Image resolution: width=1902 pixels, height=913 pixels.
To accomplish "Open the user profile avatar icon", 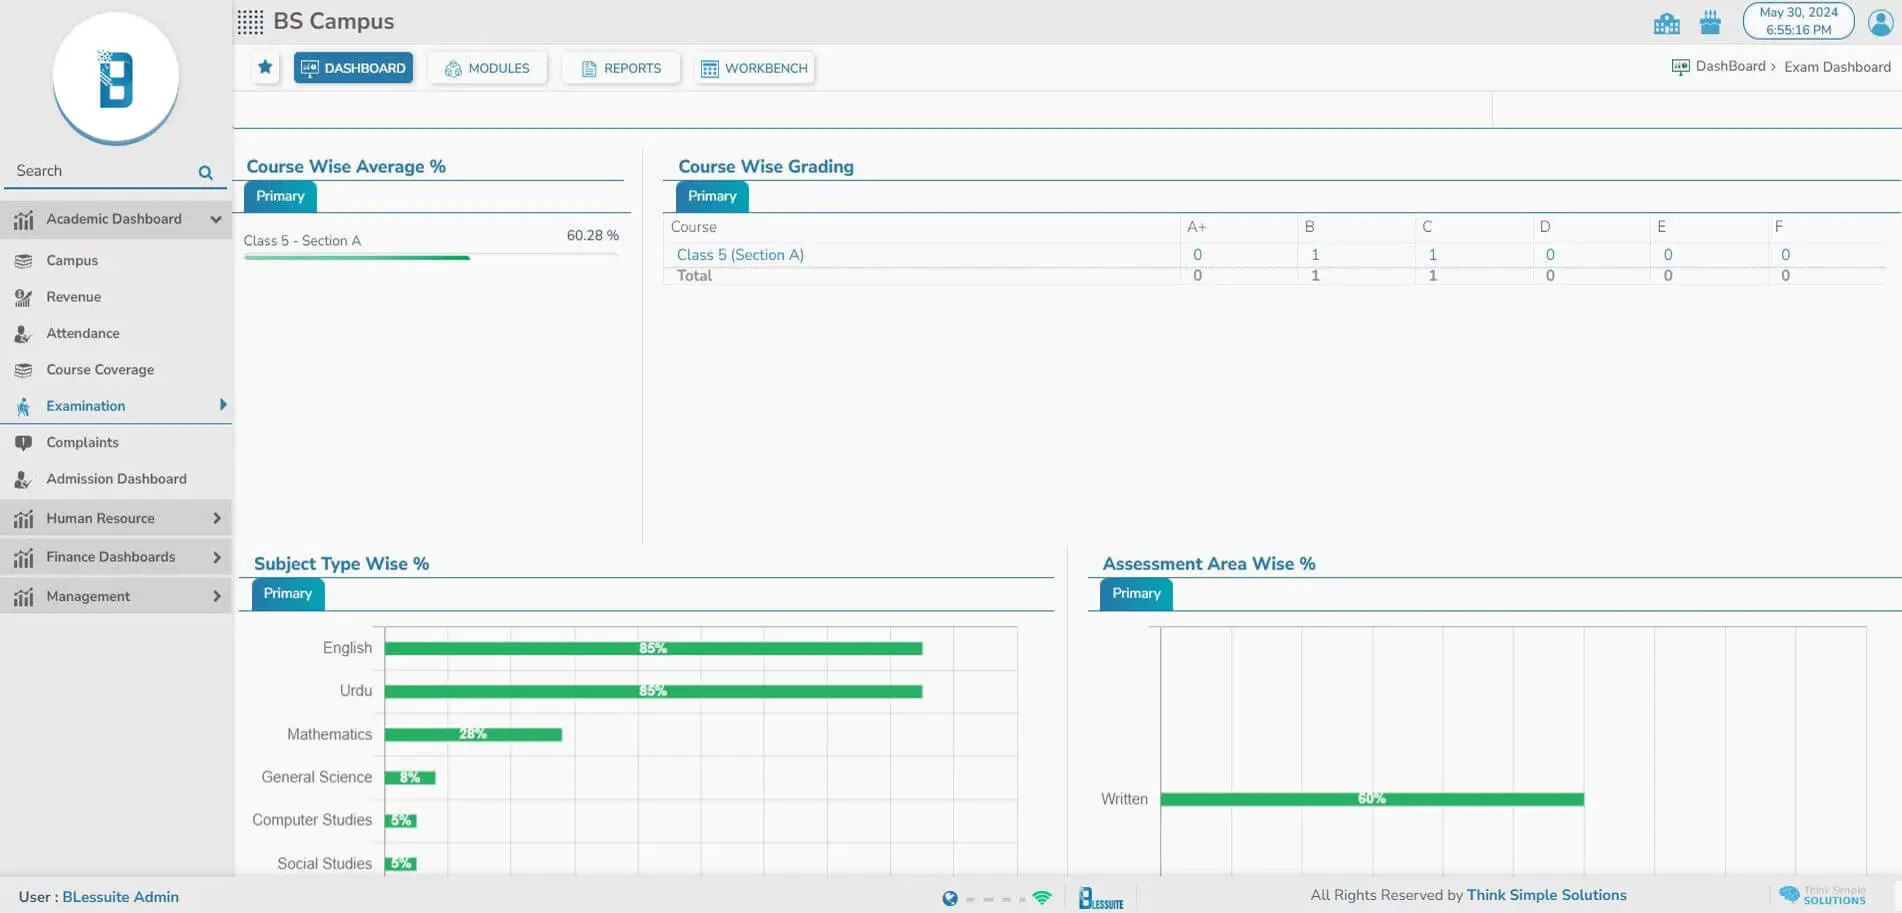I will pyautogui.click(x=1880, y=22).
